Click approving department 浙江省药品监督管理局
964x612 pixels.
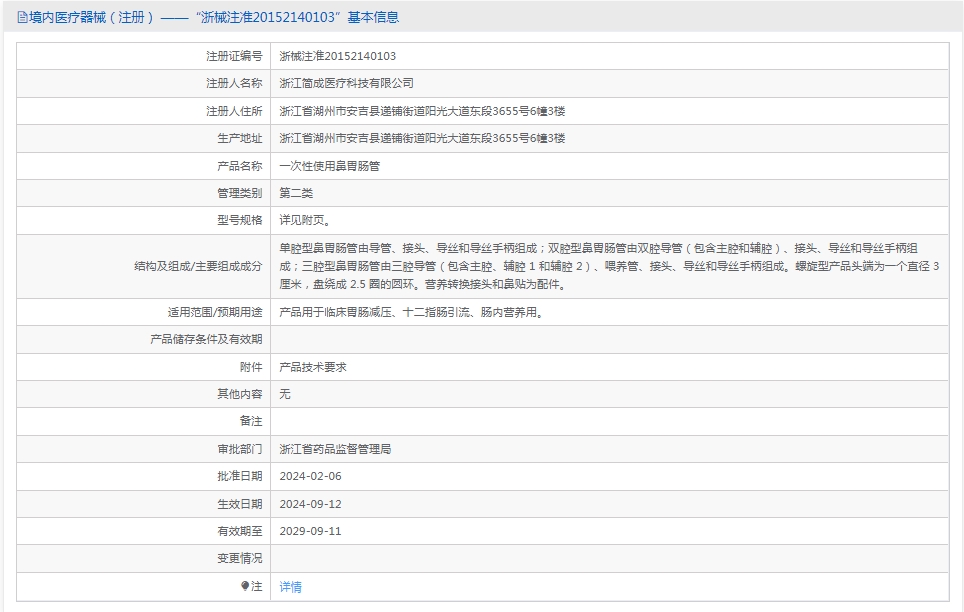point(335,450)
